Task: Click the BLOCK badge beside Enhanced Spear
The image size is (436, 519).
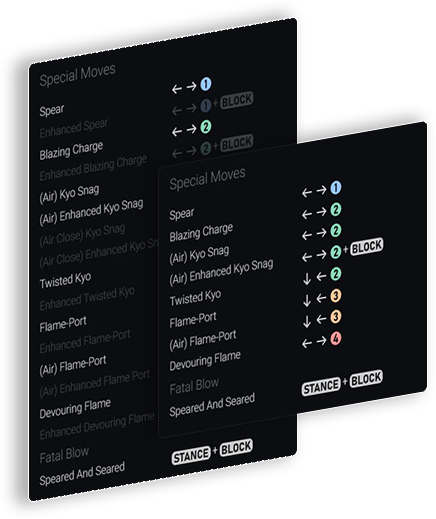Action: (237, 100)
